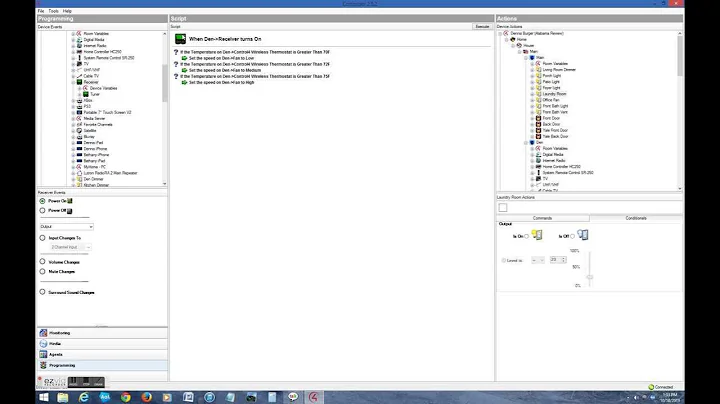Expand the Xbox node in Device Events

coord(73,100)
